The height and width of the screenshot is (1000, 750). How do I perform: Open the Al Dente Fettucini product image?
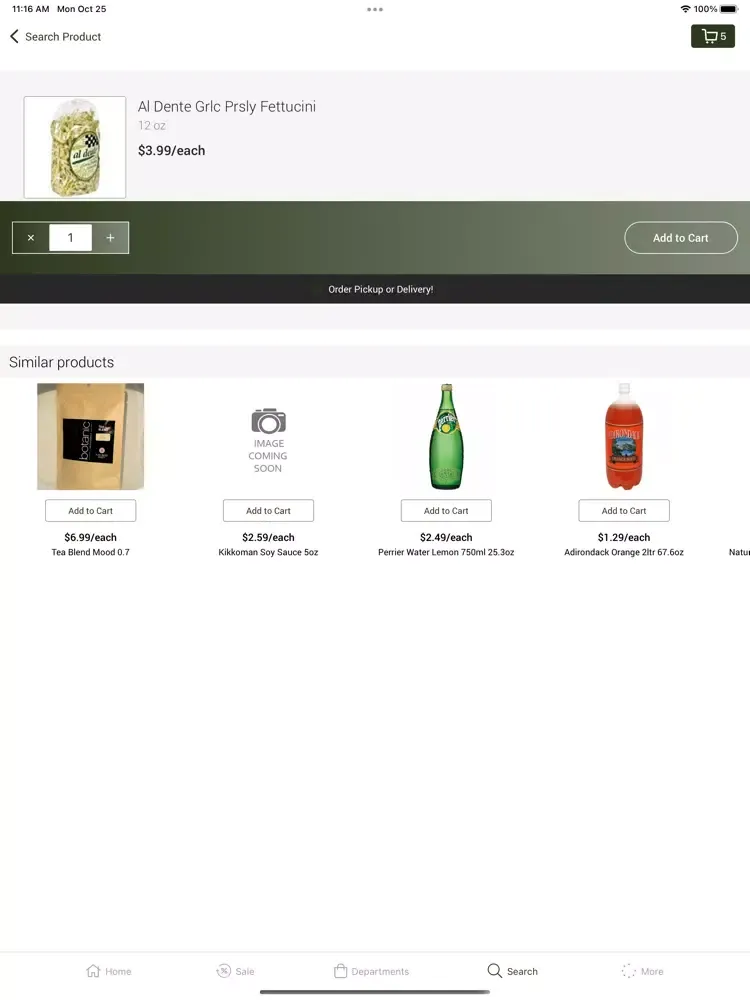(75, 147)
